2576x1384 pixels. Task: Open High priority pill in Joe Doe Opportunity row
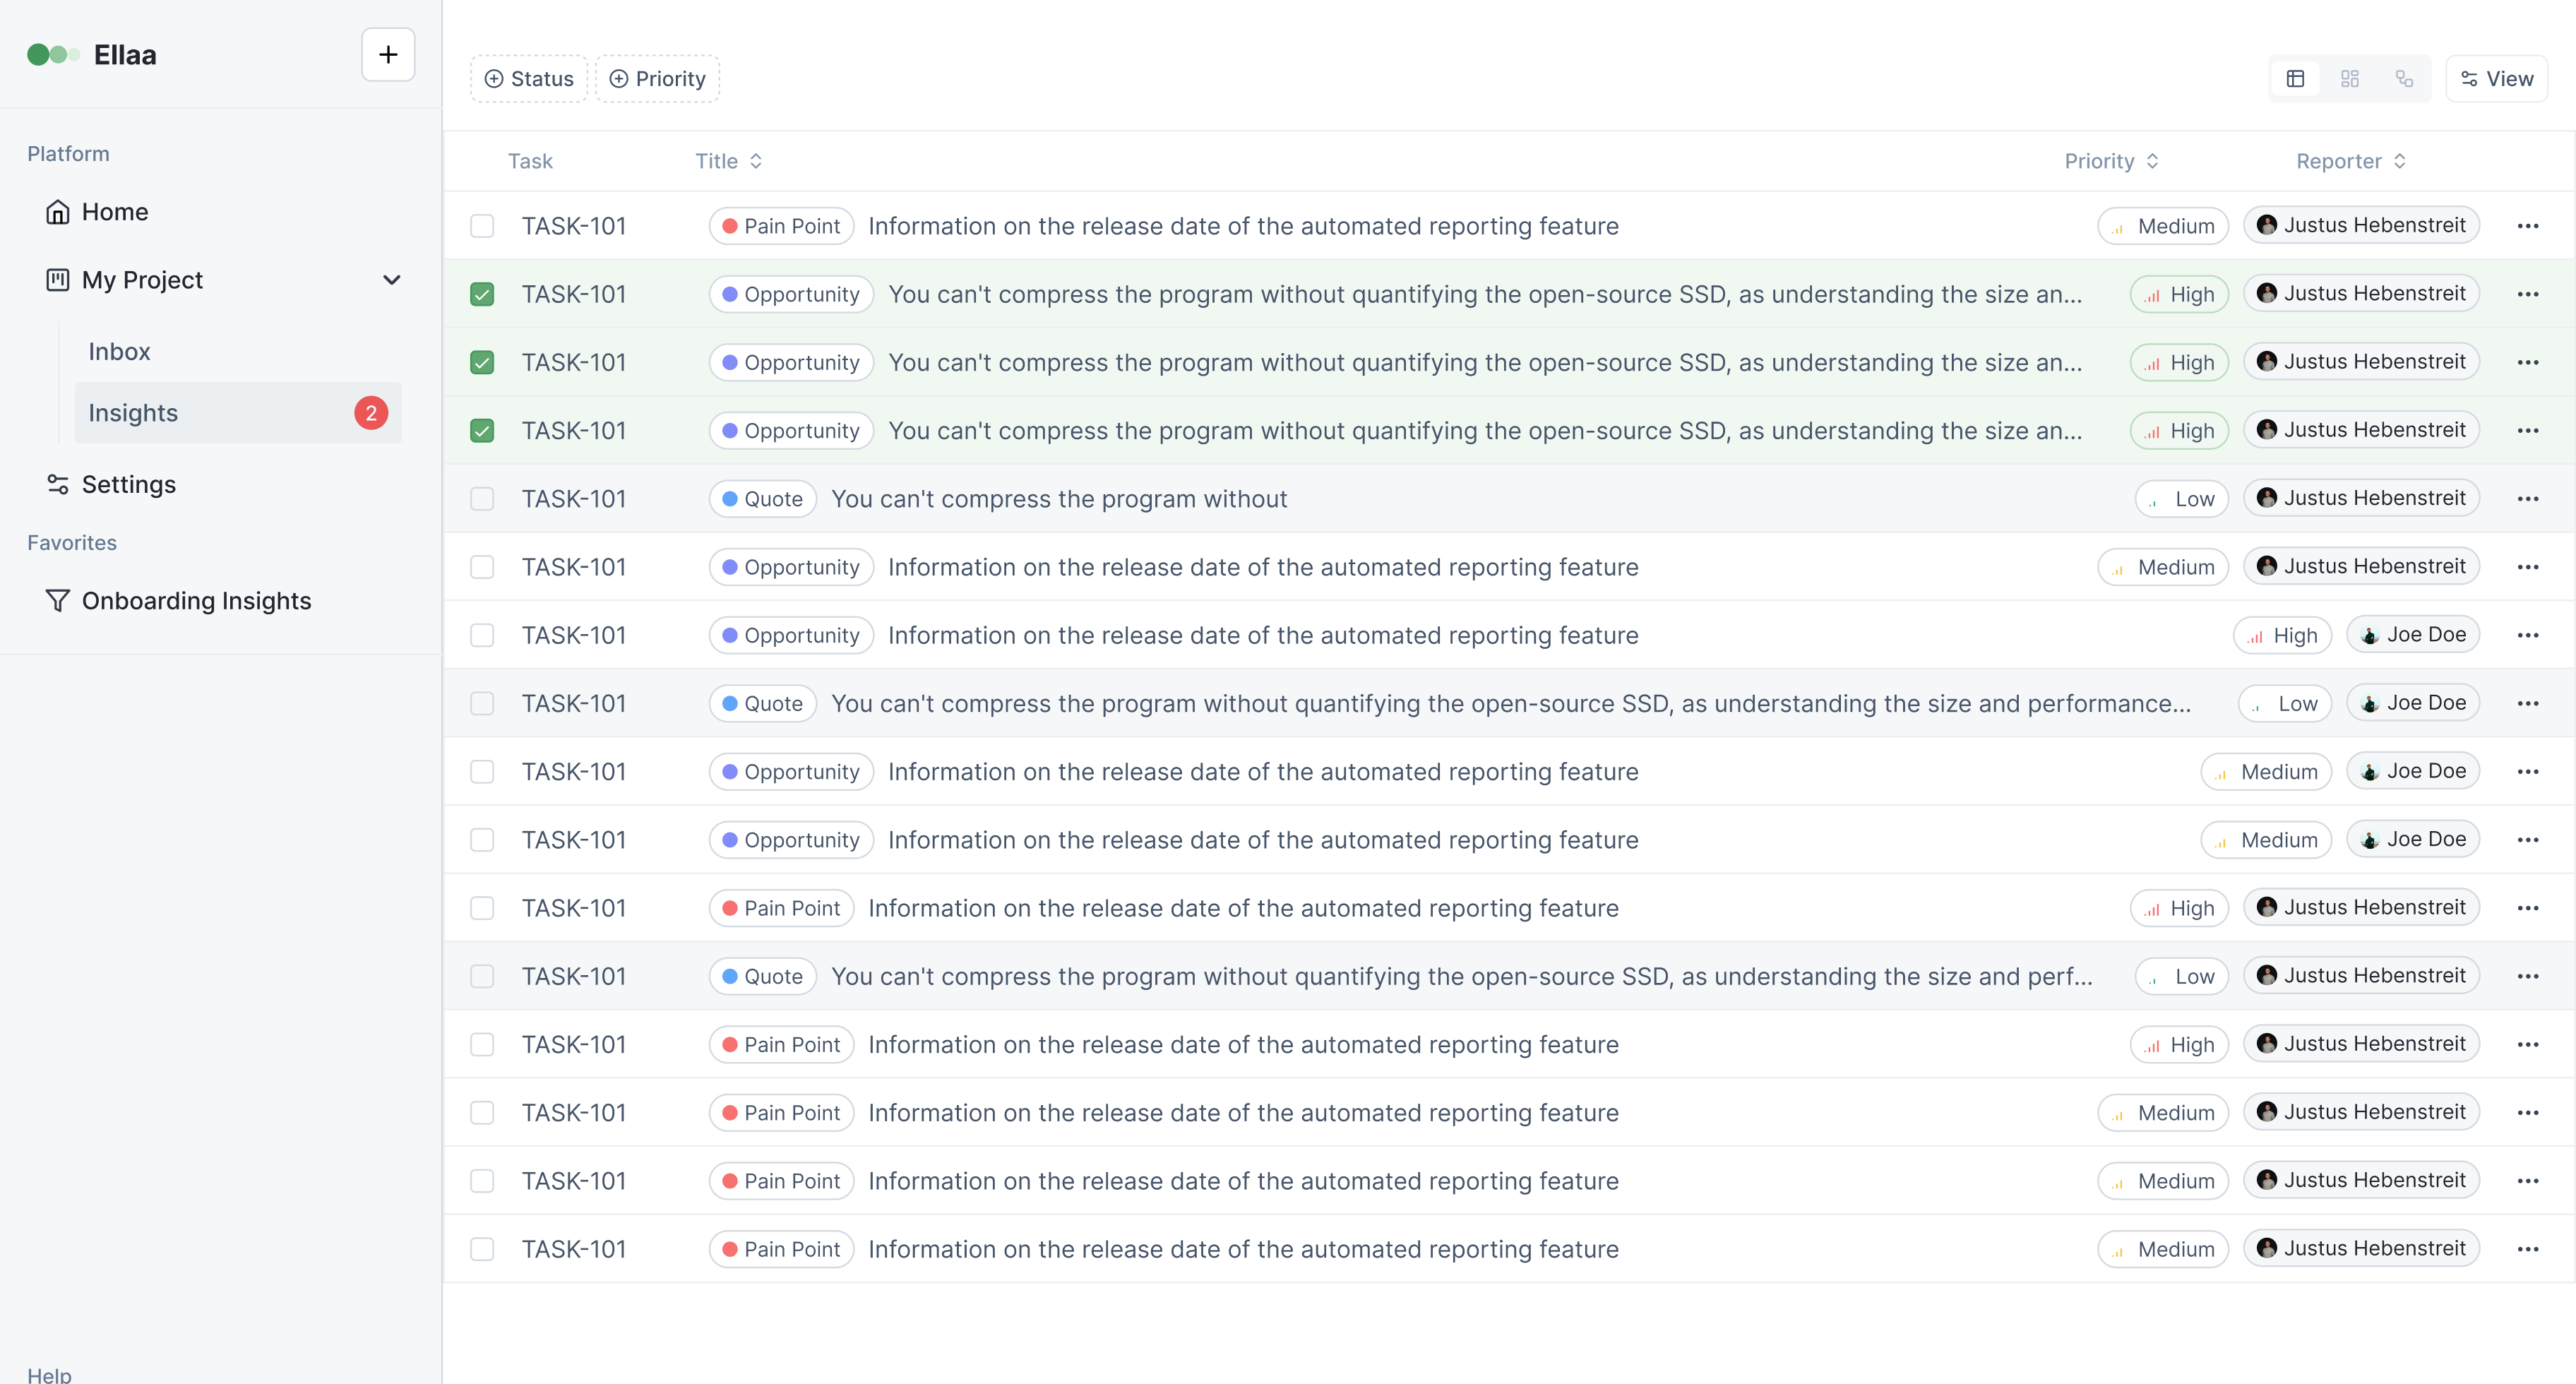point(2282,635)
